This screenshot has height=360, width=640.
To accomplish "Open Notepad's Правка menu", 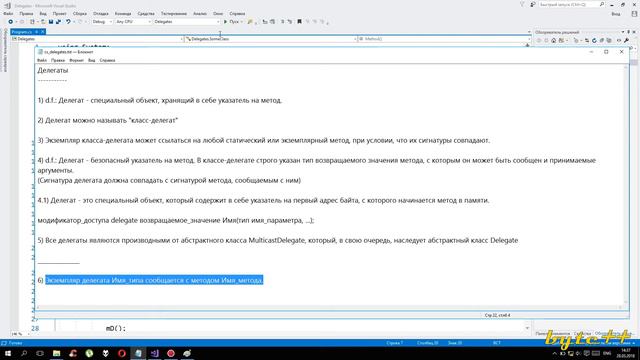I will point(58,60).
